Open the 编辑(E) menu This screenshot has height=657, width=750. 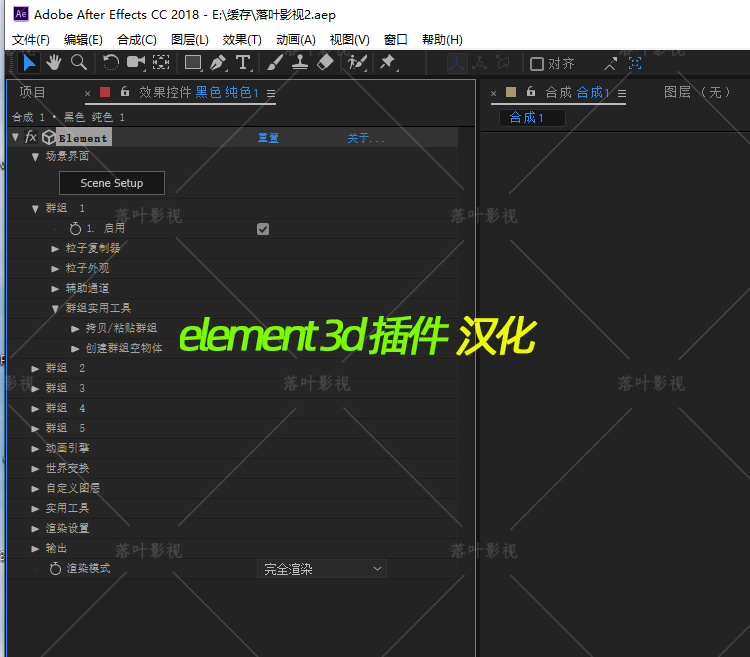[x=83, y=40]
